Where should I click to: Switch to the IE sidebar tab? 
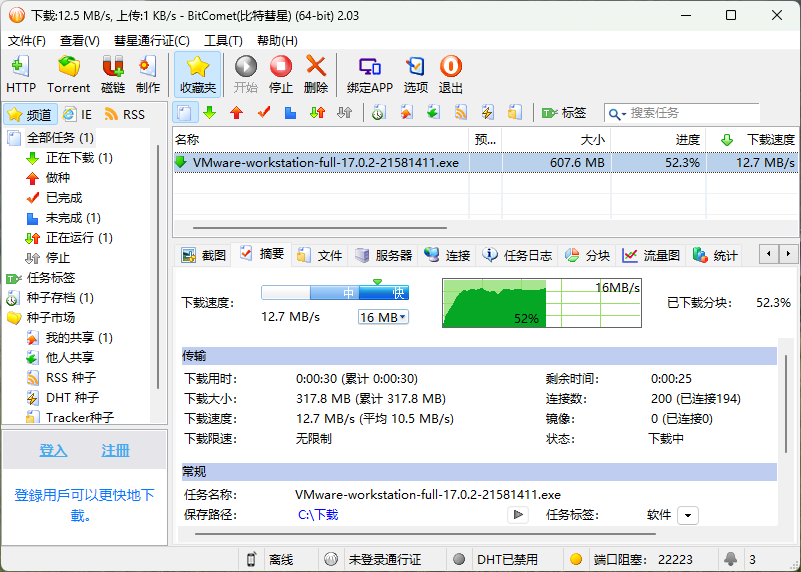77,114
